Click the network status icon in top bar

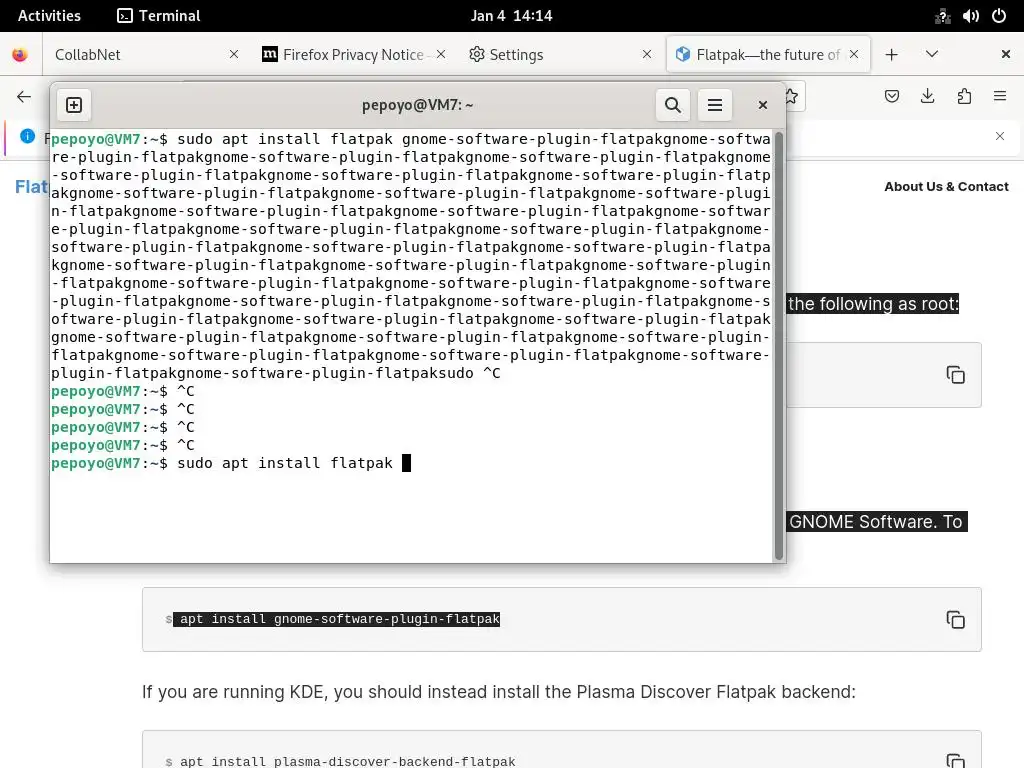coord(942,16)
